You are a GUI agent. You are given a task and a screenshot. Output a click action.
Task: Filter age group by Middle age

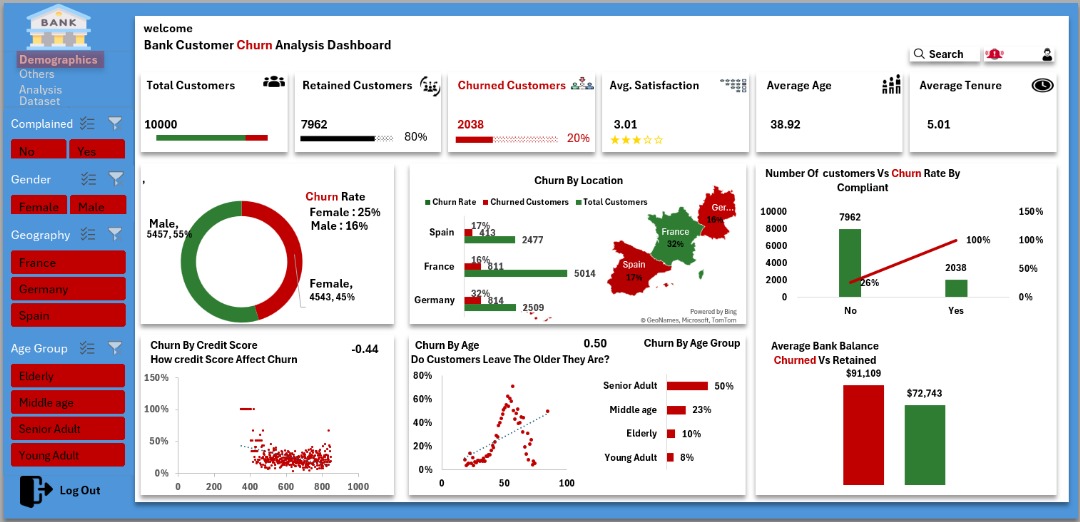[x=68, y=402]
